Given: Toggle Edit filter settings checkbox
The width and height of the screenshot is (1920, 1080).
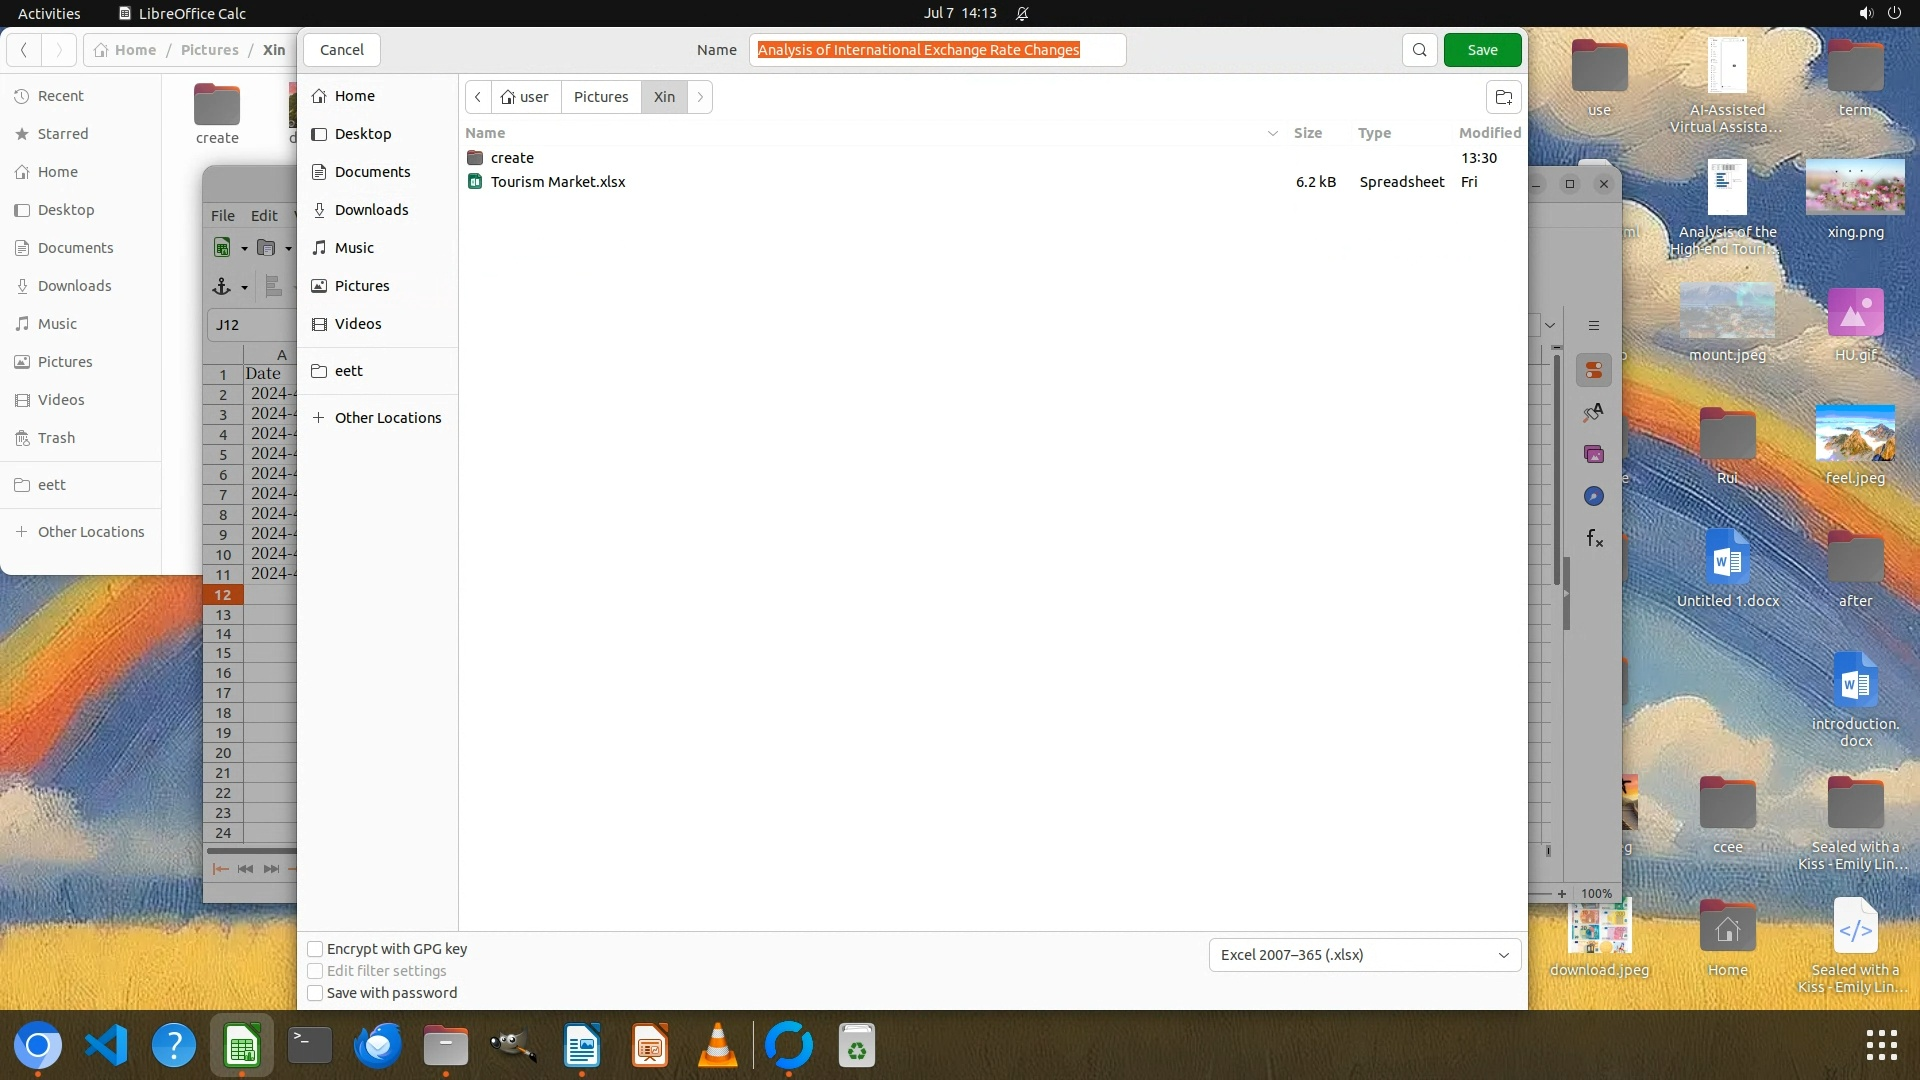Looking at the screenshot, I should 315,971.
